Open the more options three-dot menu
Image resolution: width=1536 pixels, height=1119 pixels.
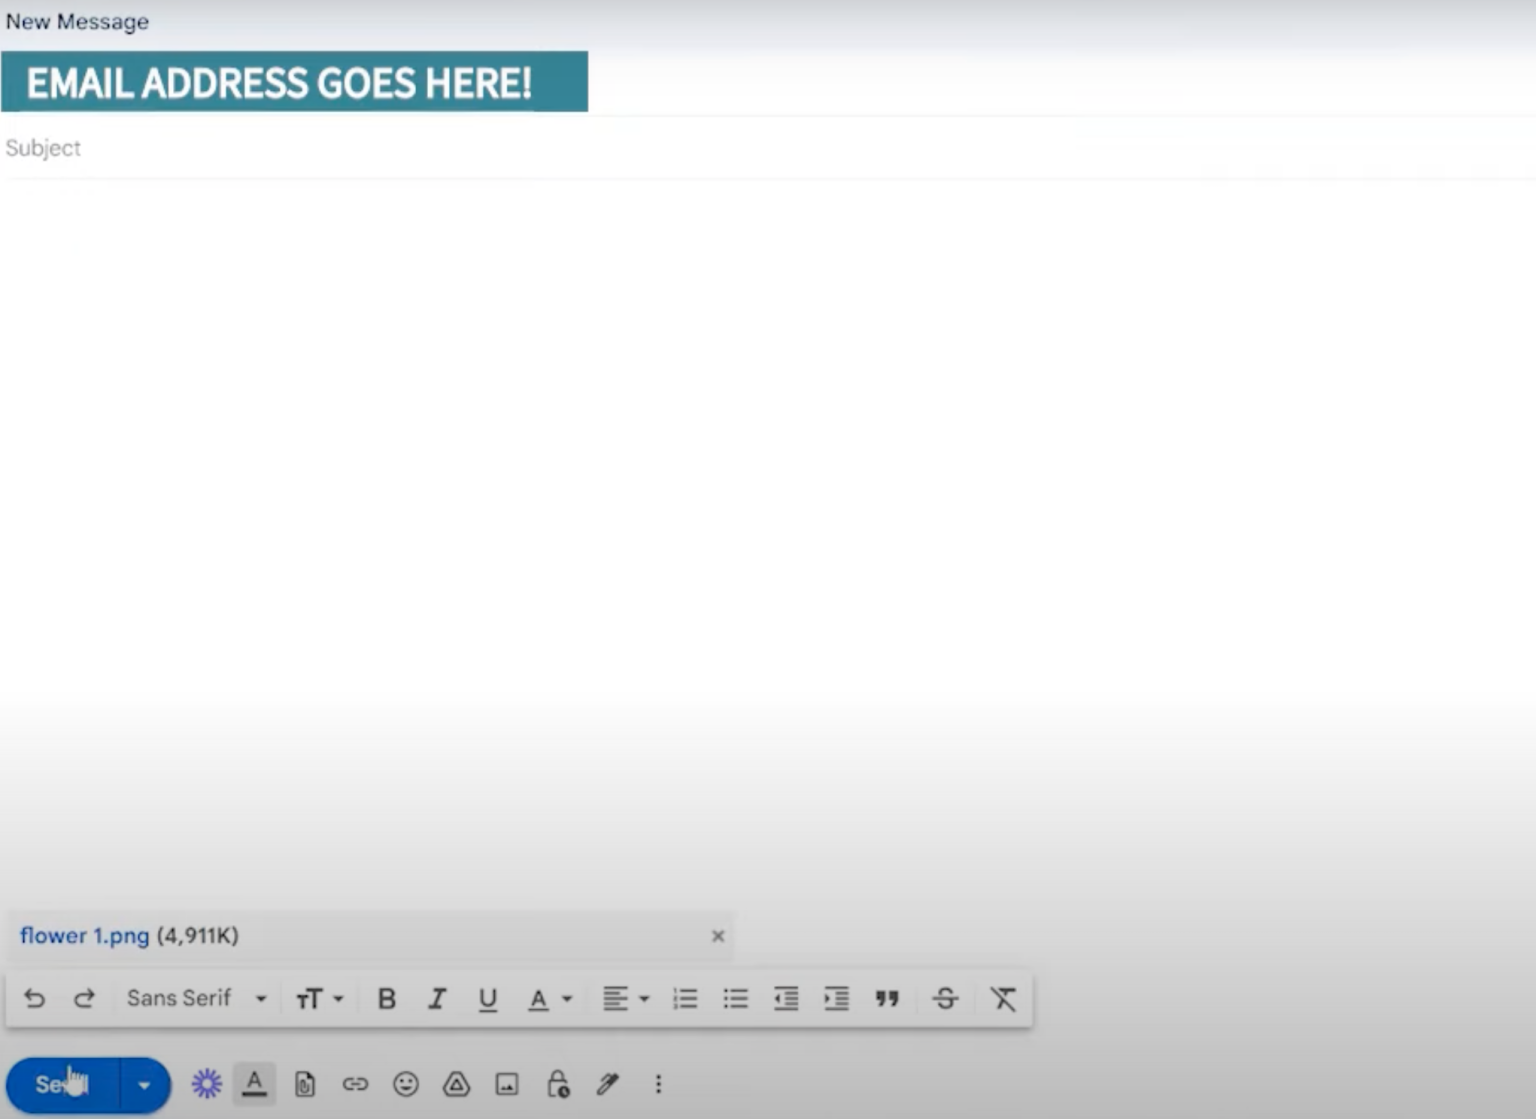[658, 1083]
